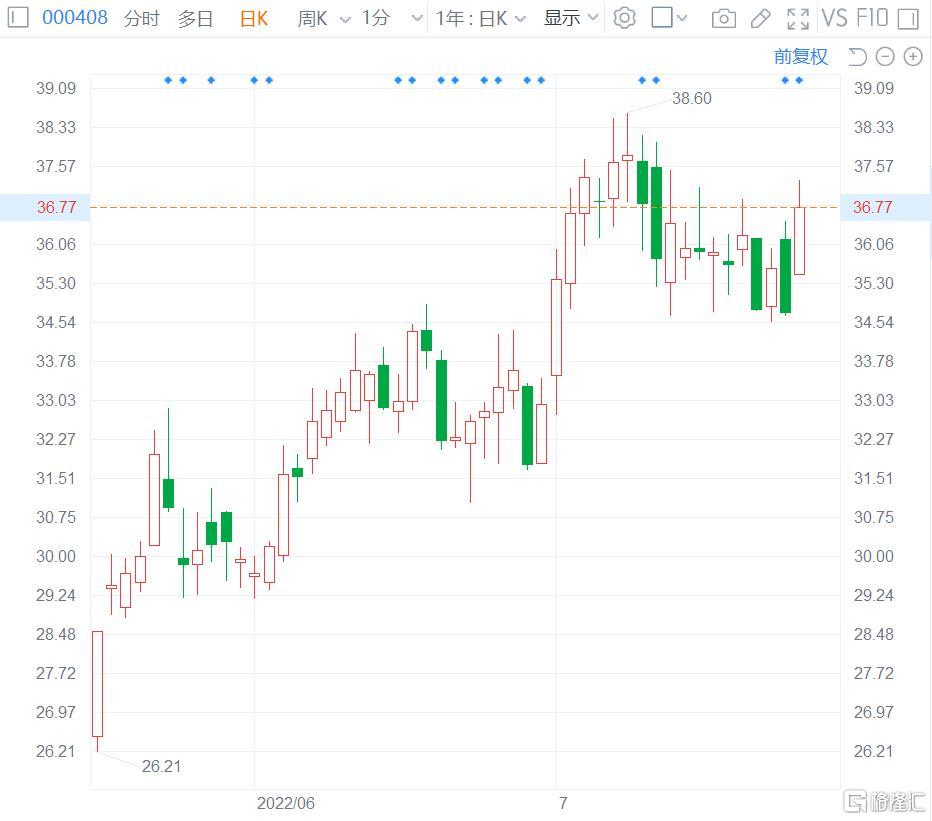This screenshot has width=932, height=821.
Task: Open chart settings gear icon
Action: [x=624, y=18]
